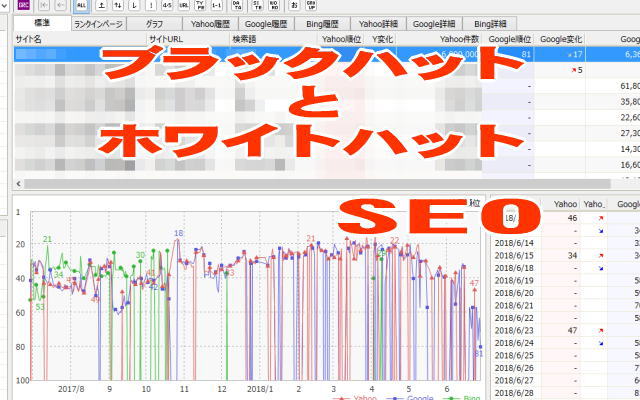The image size is (640, 400).
Task: Select the 2018/6/15 history row
Action: coord(565,256)
